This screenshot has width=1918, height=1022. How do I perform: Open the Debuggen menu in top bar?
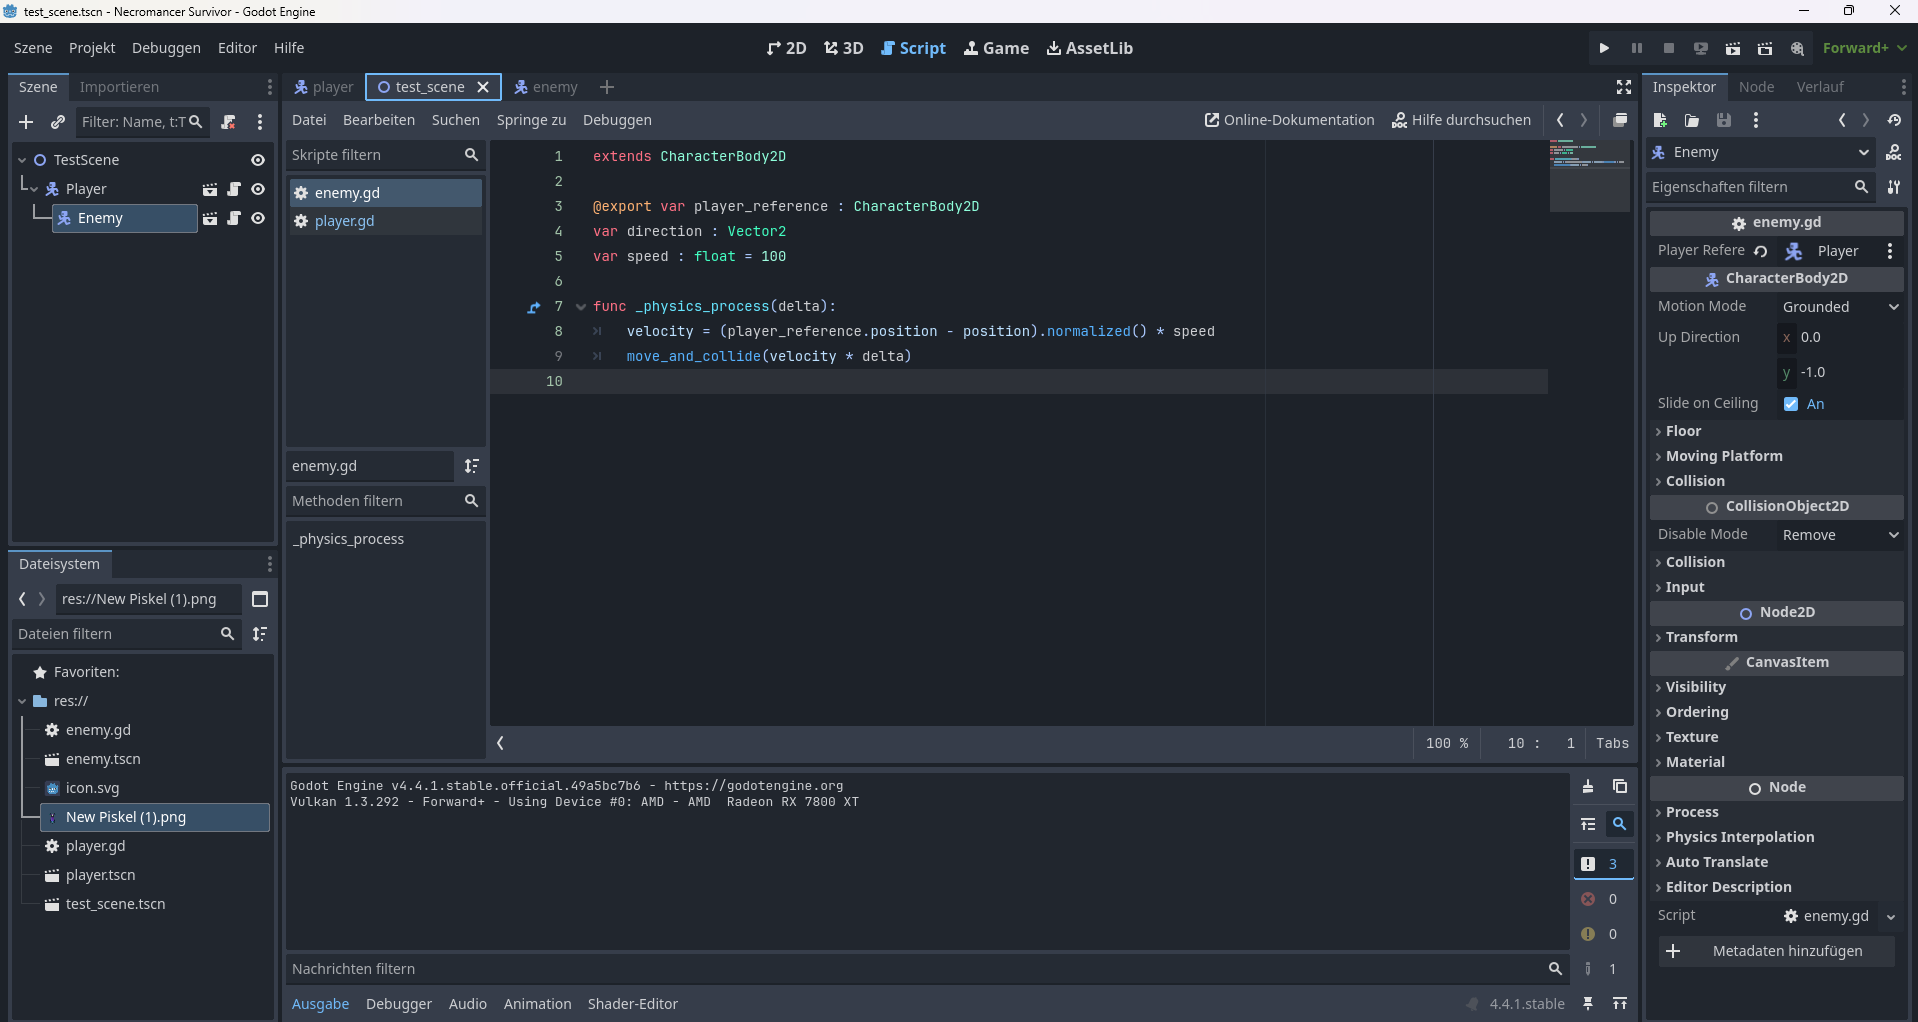(x=166, y=48)
